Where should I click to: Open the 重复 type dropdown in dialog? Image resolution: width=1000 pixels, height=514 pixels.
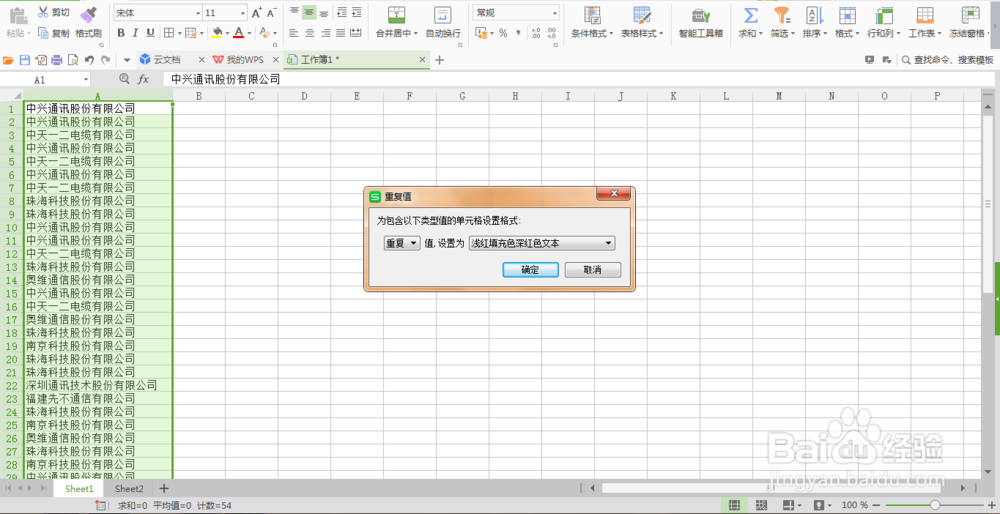click(401, 243)
